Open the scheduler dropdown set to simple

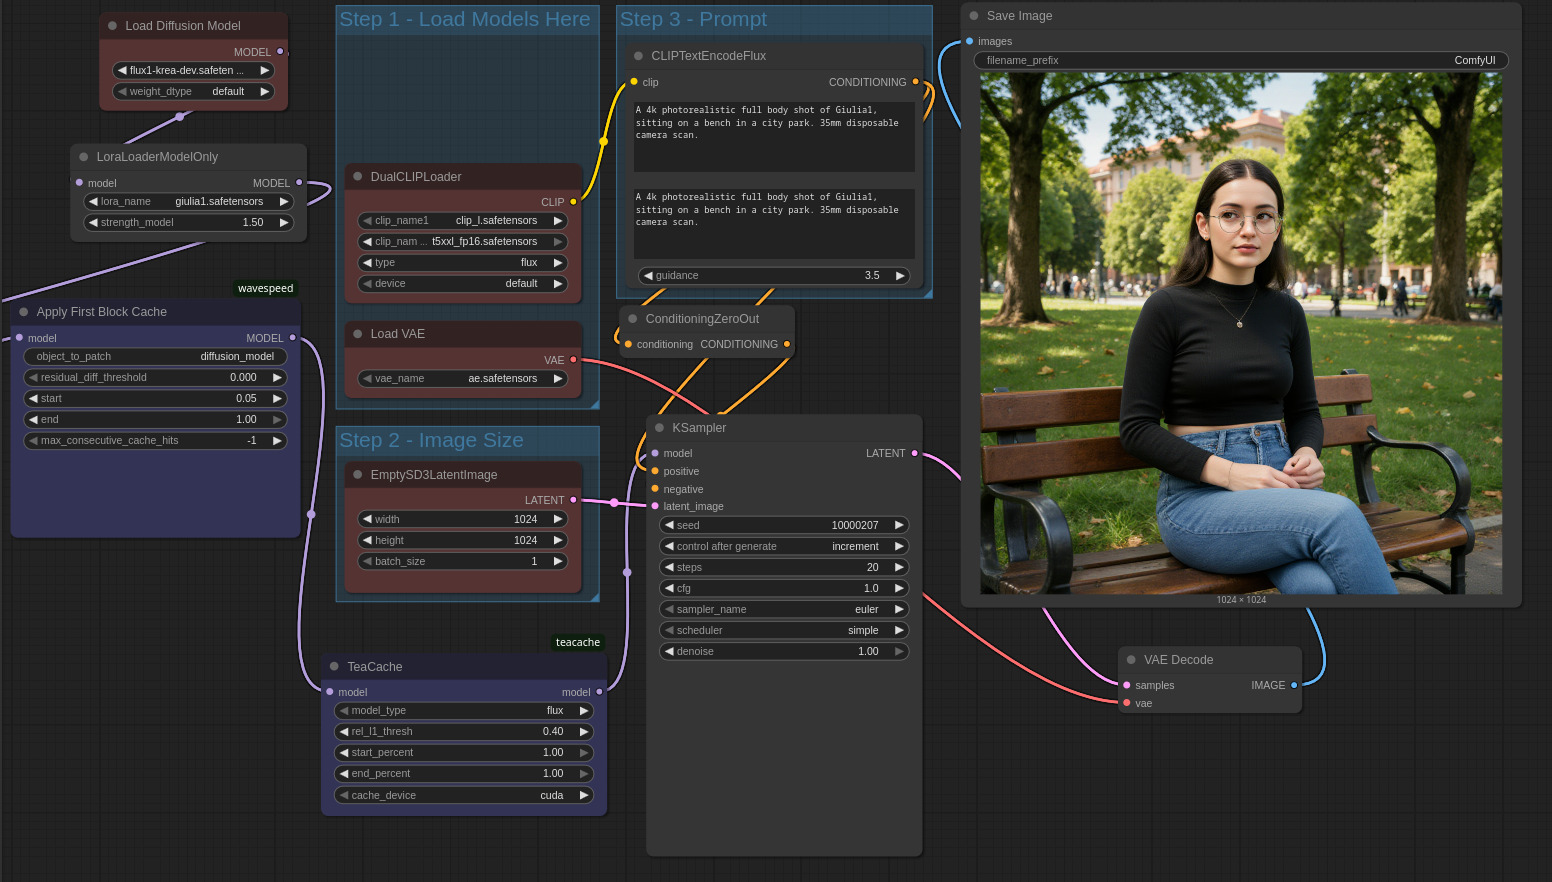tap(784, 630)
